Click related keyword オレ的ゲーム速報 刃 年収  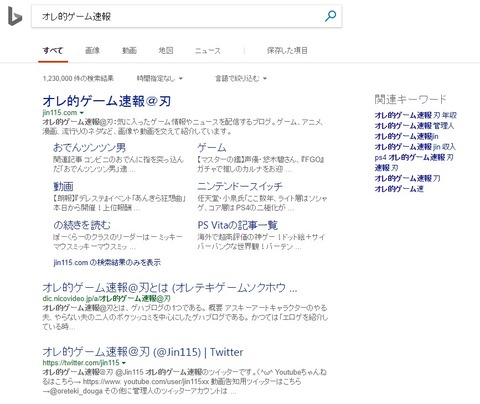click(x=415, y=115)
